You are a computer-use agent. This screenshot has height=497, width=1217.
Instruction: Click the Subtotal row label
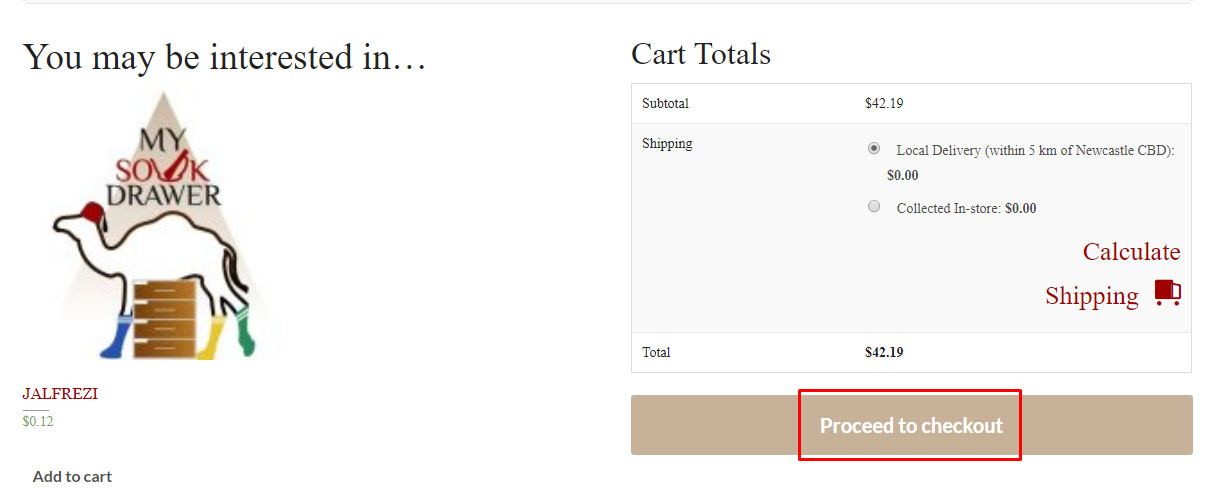click(665, 103)
